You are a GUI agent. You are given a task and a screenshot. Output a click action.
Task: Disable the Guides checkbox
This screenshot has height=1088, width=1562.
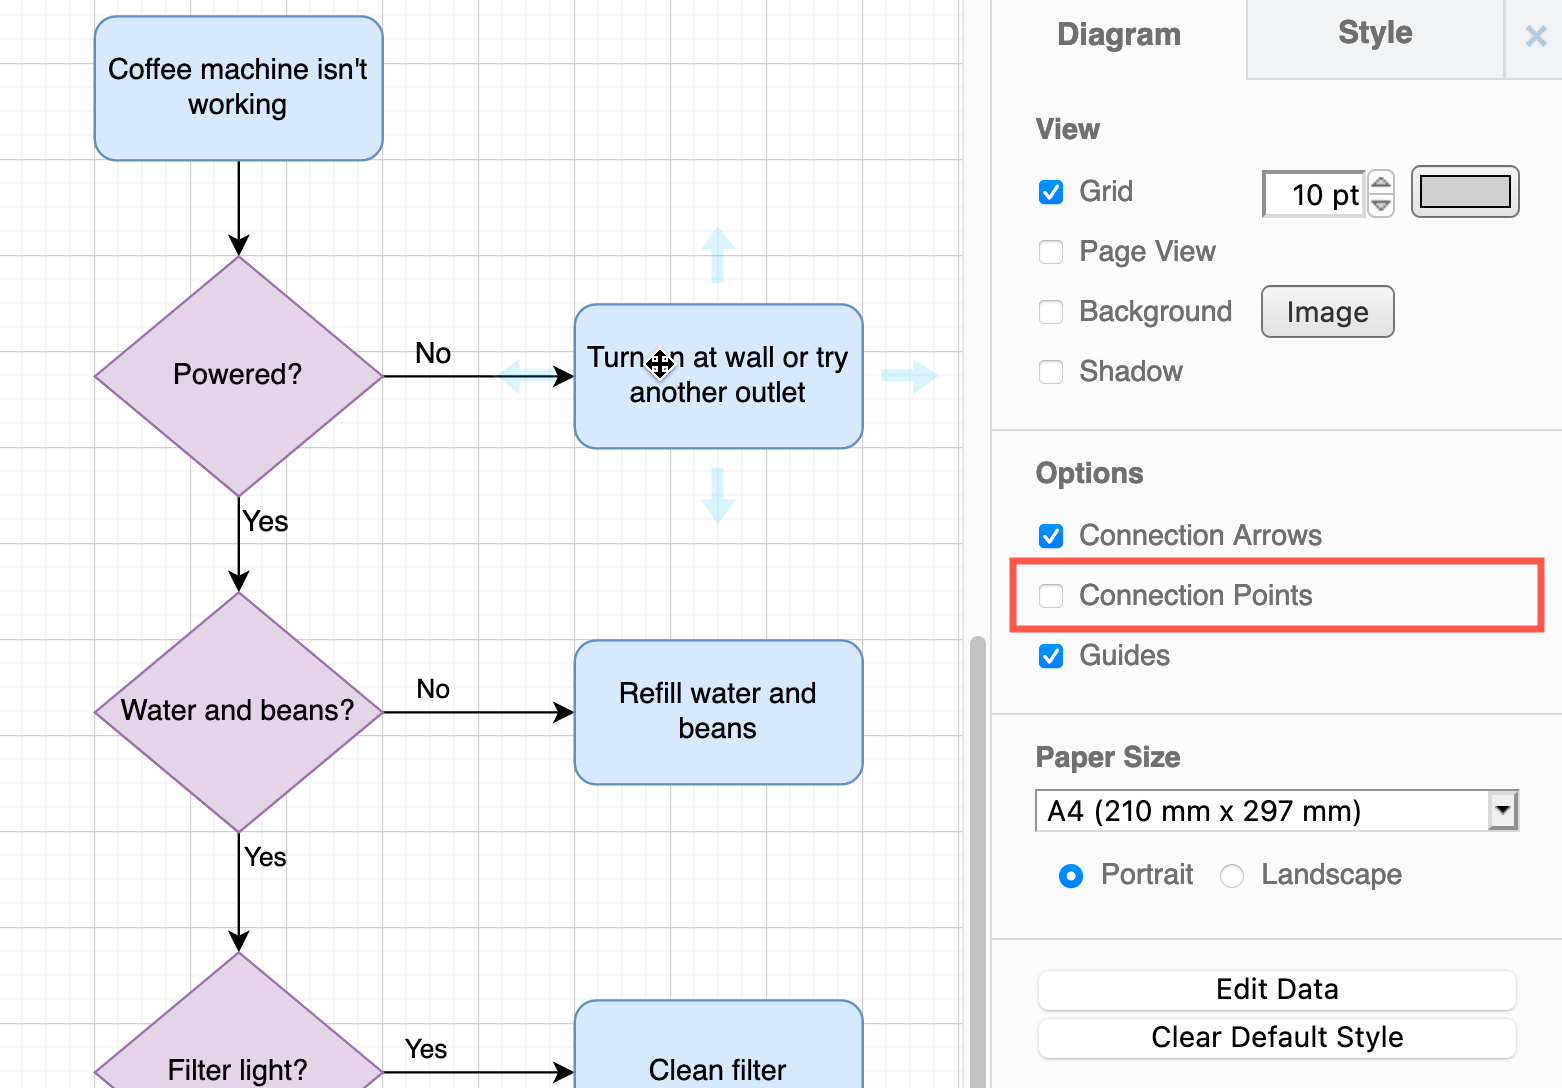point(1051,656)
